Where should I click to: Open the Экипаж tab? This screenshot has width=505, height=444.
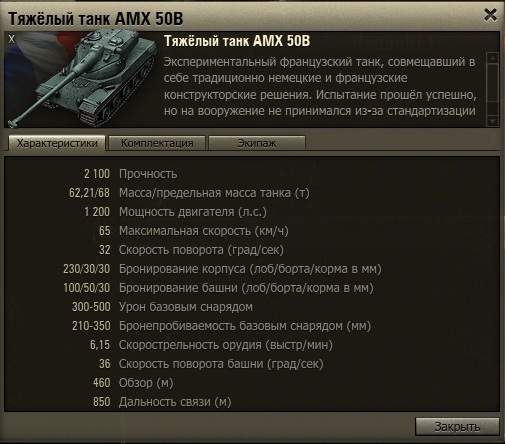click(257, 143)
